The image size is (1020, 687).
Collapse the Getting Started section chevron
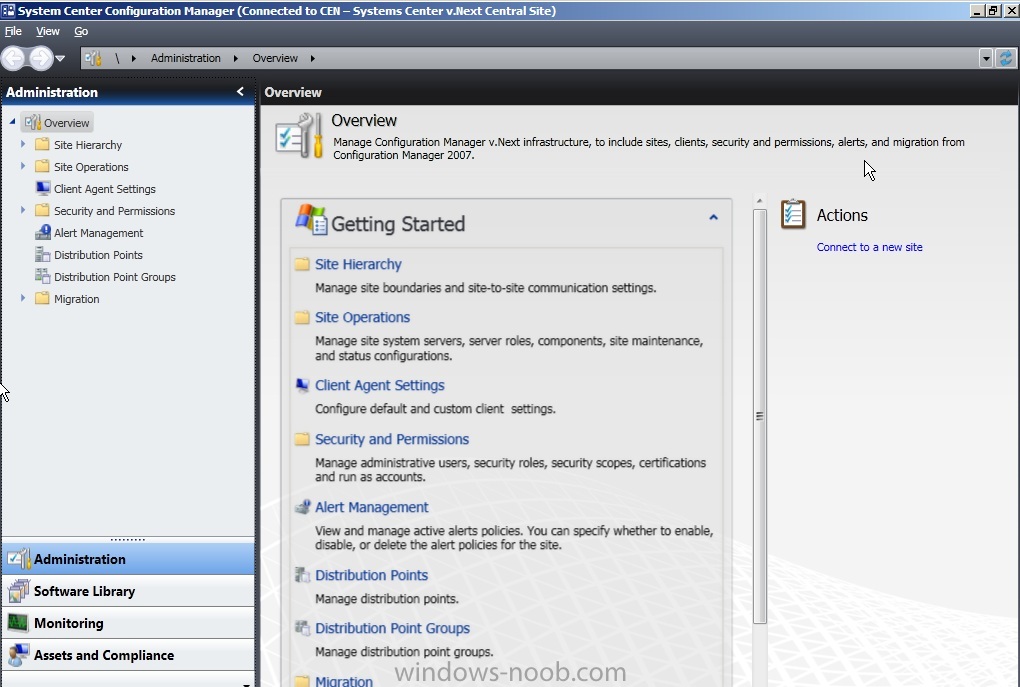click(714, 217)
